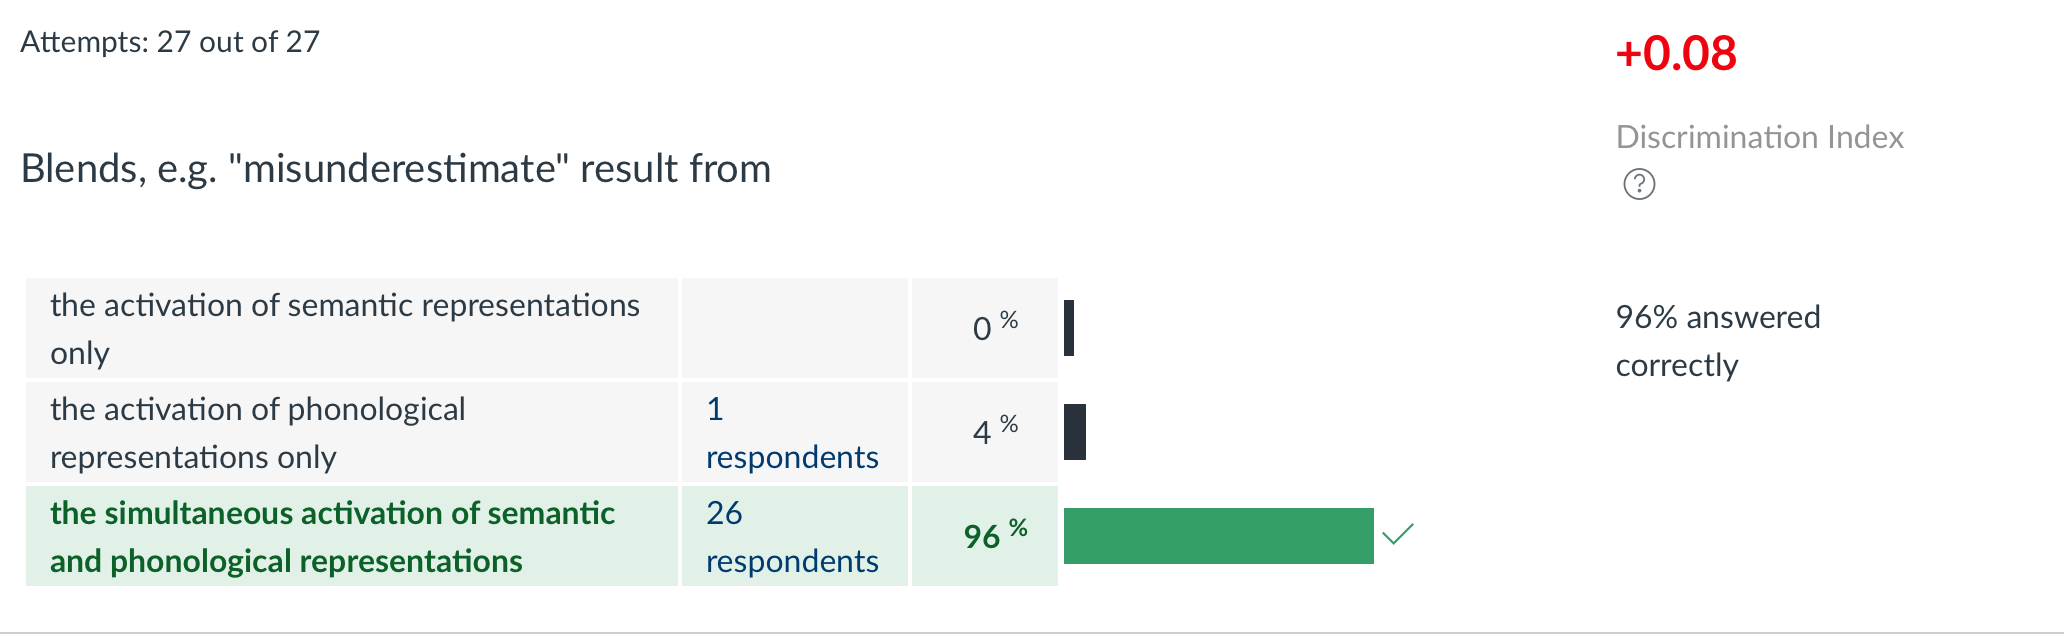Select the "phonological representations only" answer row
2064x636 pixels.
(257, 433)
